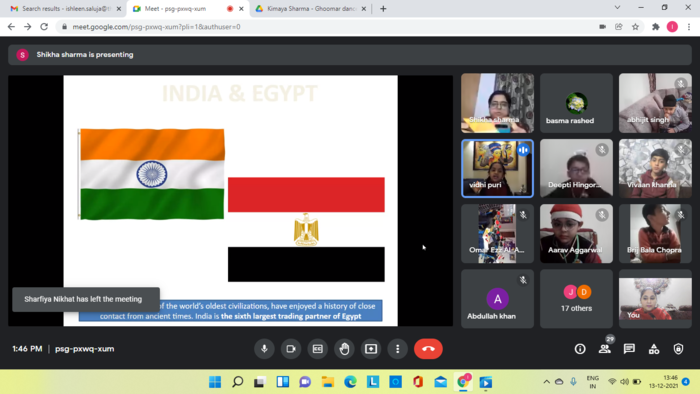Open new browser tab plus button

[383, 8]
